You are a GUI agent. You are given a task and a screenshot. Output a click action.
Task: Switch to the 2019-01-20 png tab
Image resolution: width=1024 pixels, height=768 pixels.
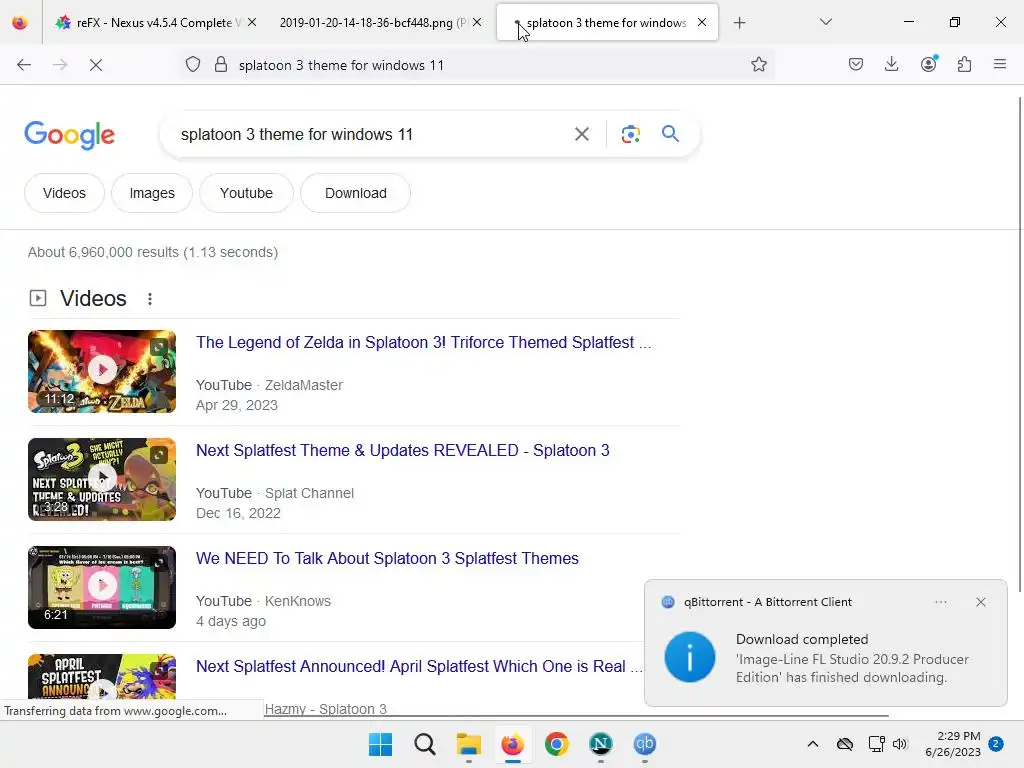[x=373, y=23]
